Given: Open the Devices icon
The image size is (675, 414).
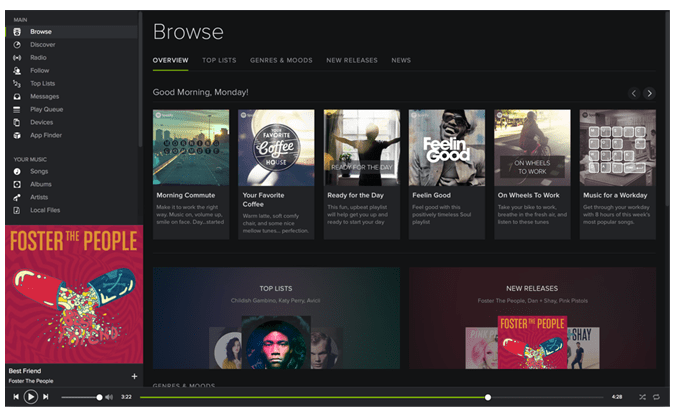Looking at the screenshot, I should 17,122.
